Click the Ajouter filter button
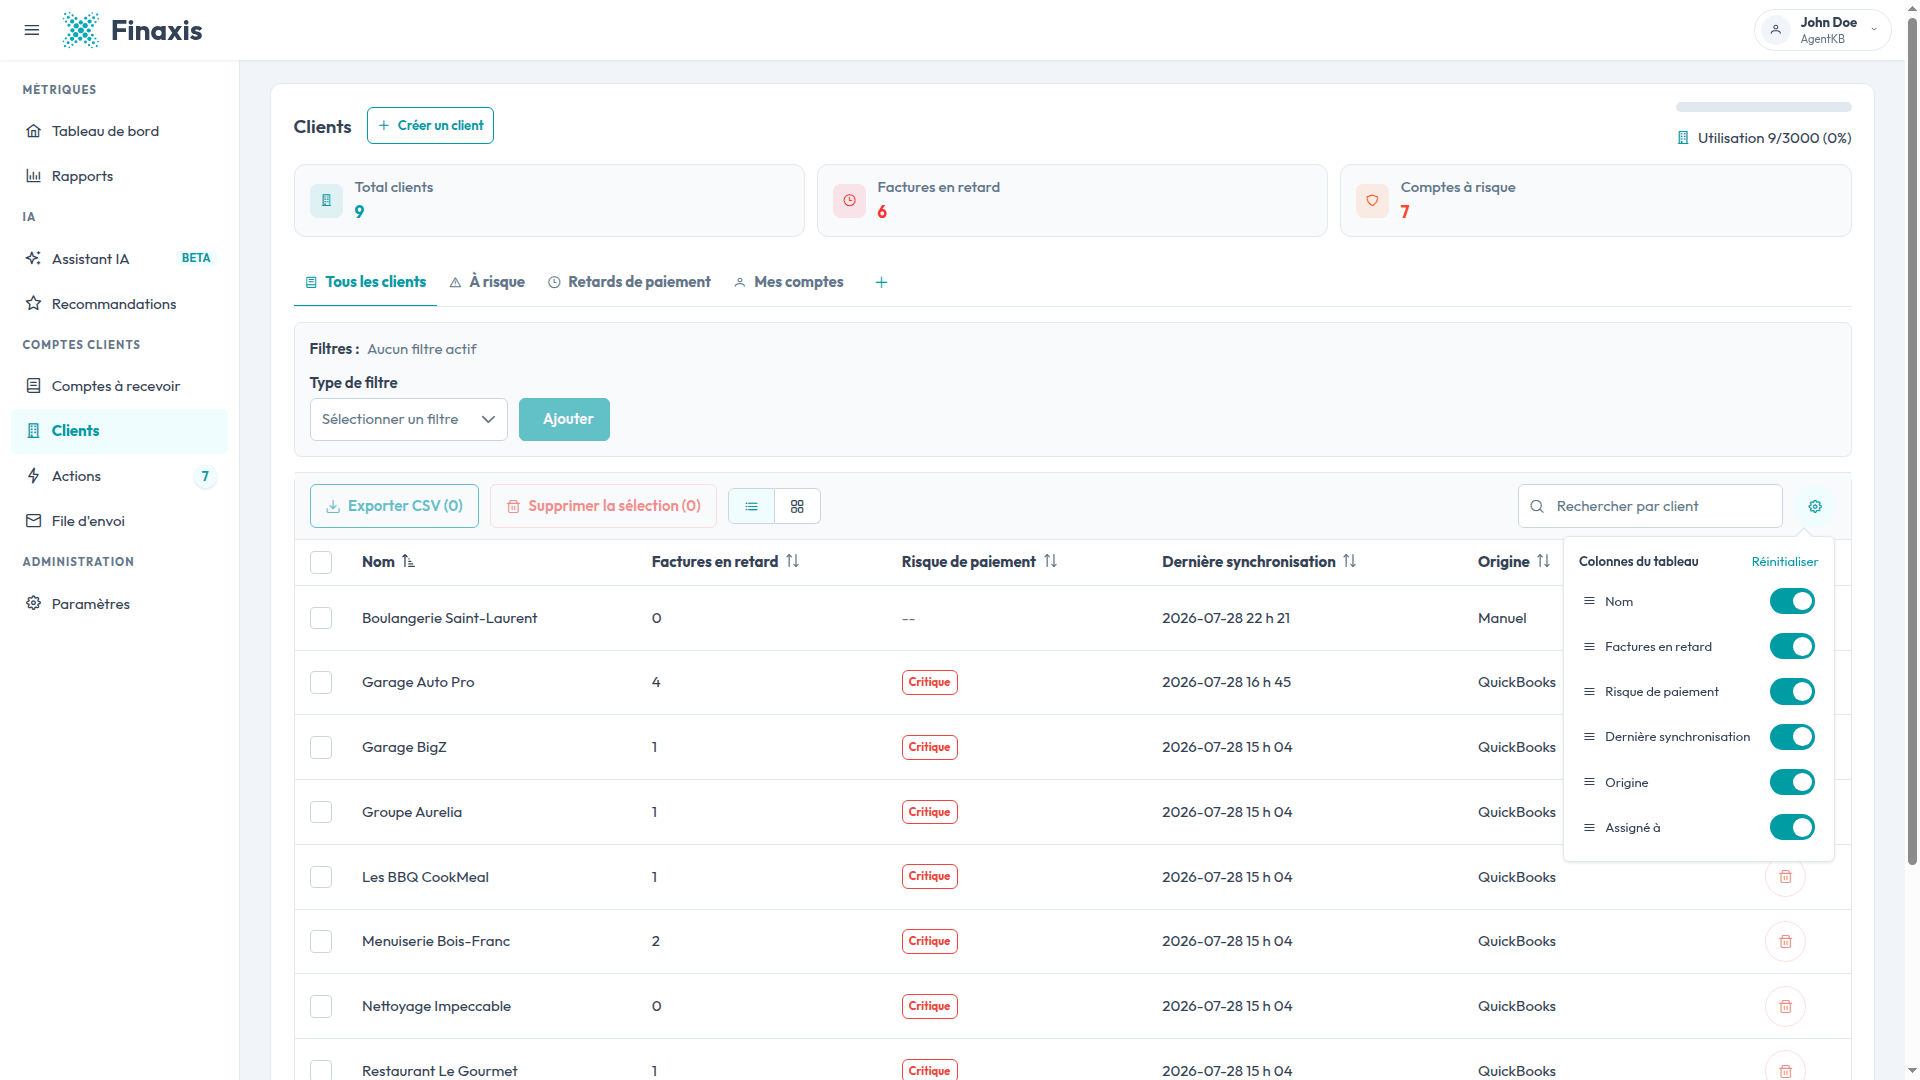This screenshot has width=1920, height=1080. (564, 420)
